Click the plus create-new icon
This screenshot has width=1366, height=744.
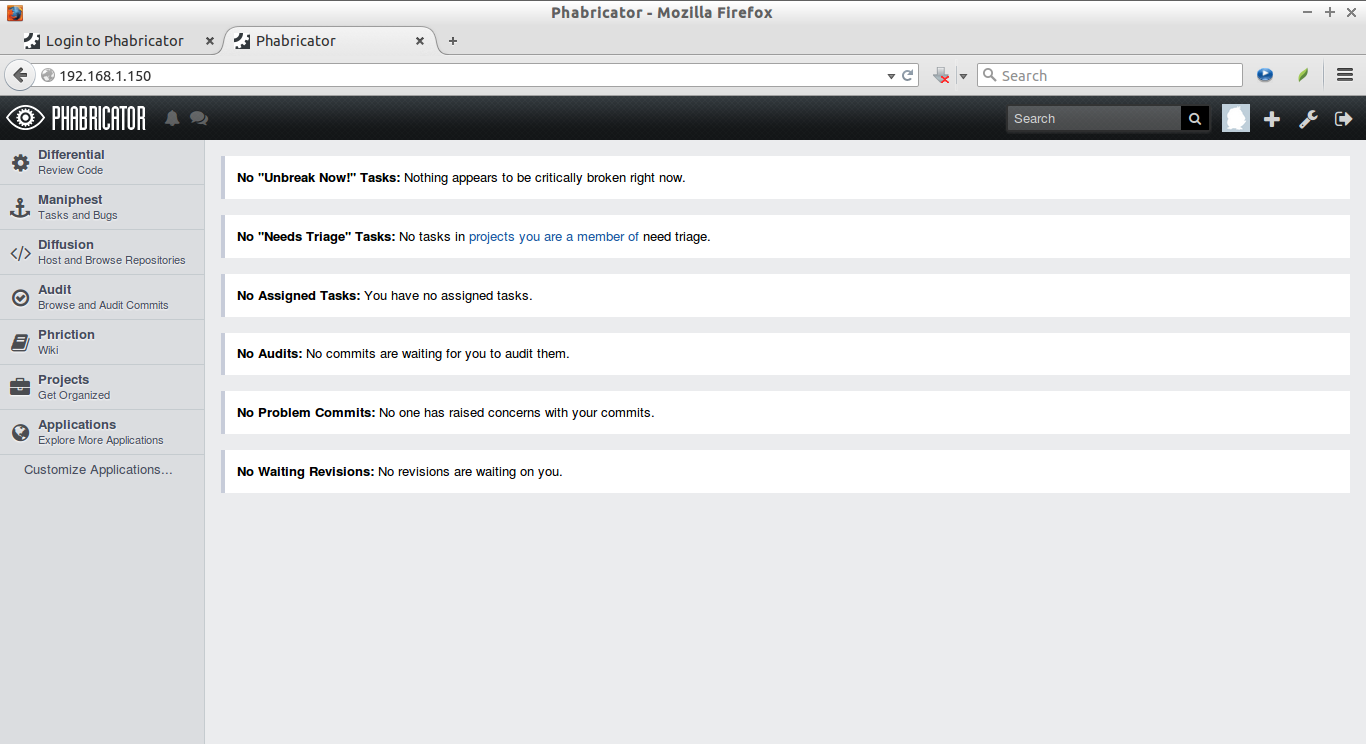pos(1272,119)
